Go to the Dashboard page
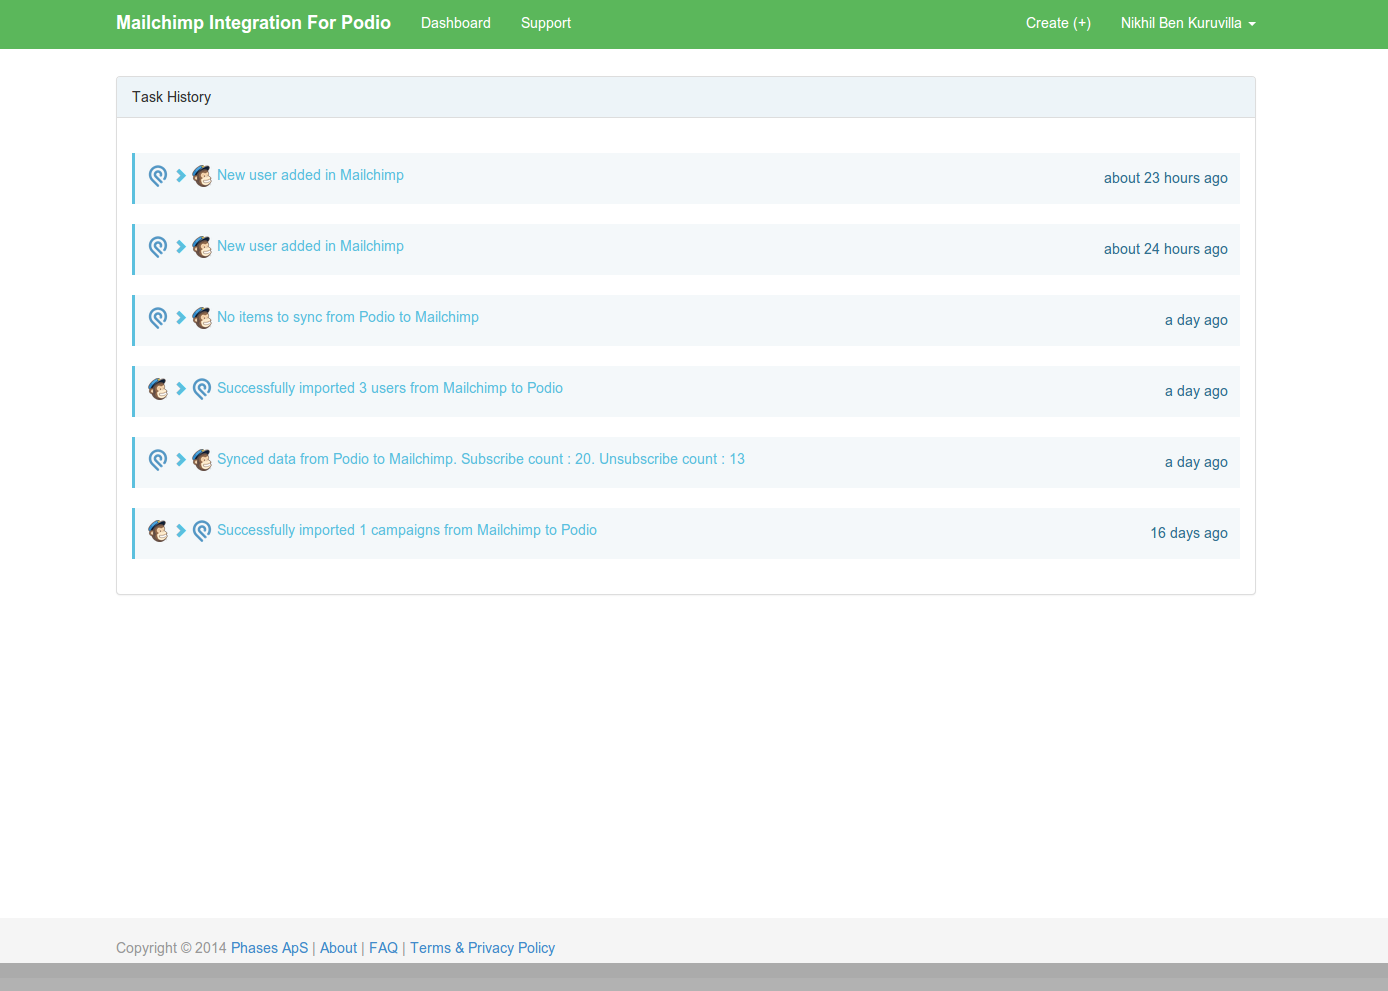Viewport: 1388px width, 991px height. (x=455, y=23)
